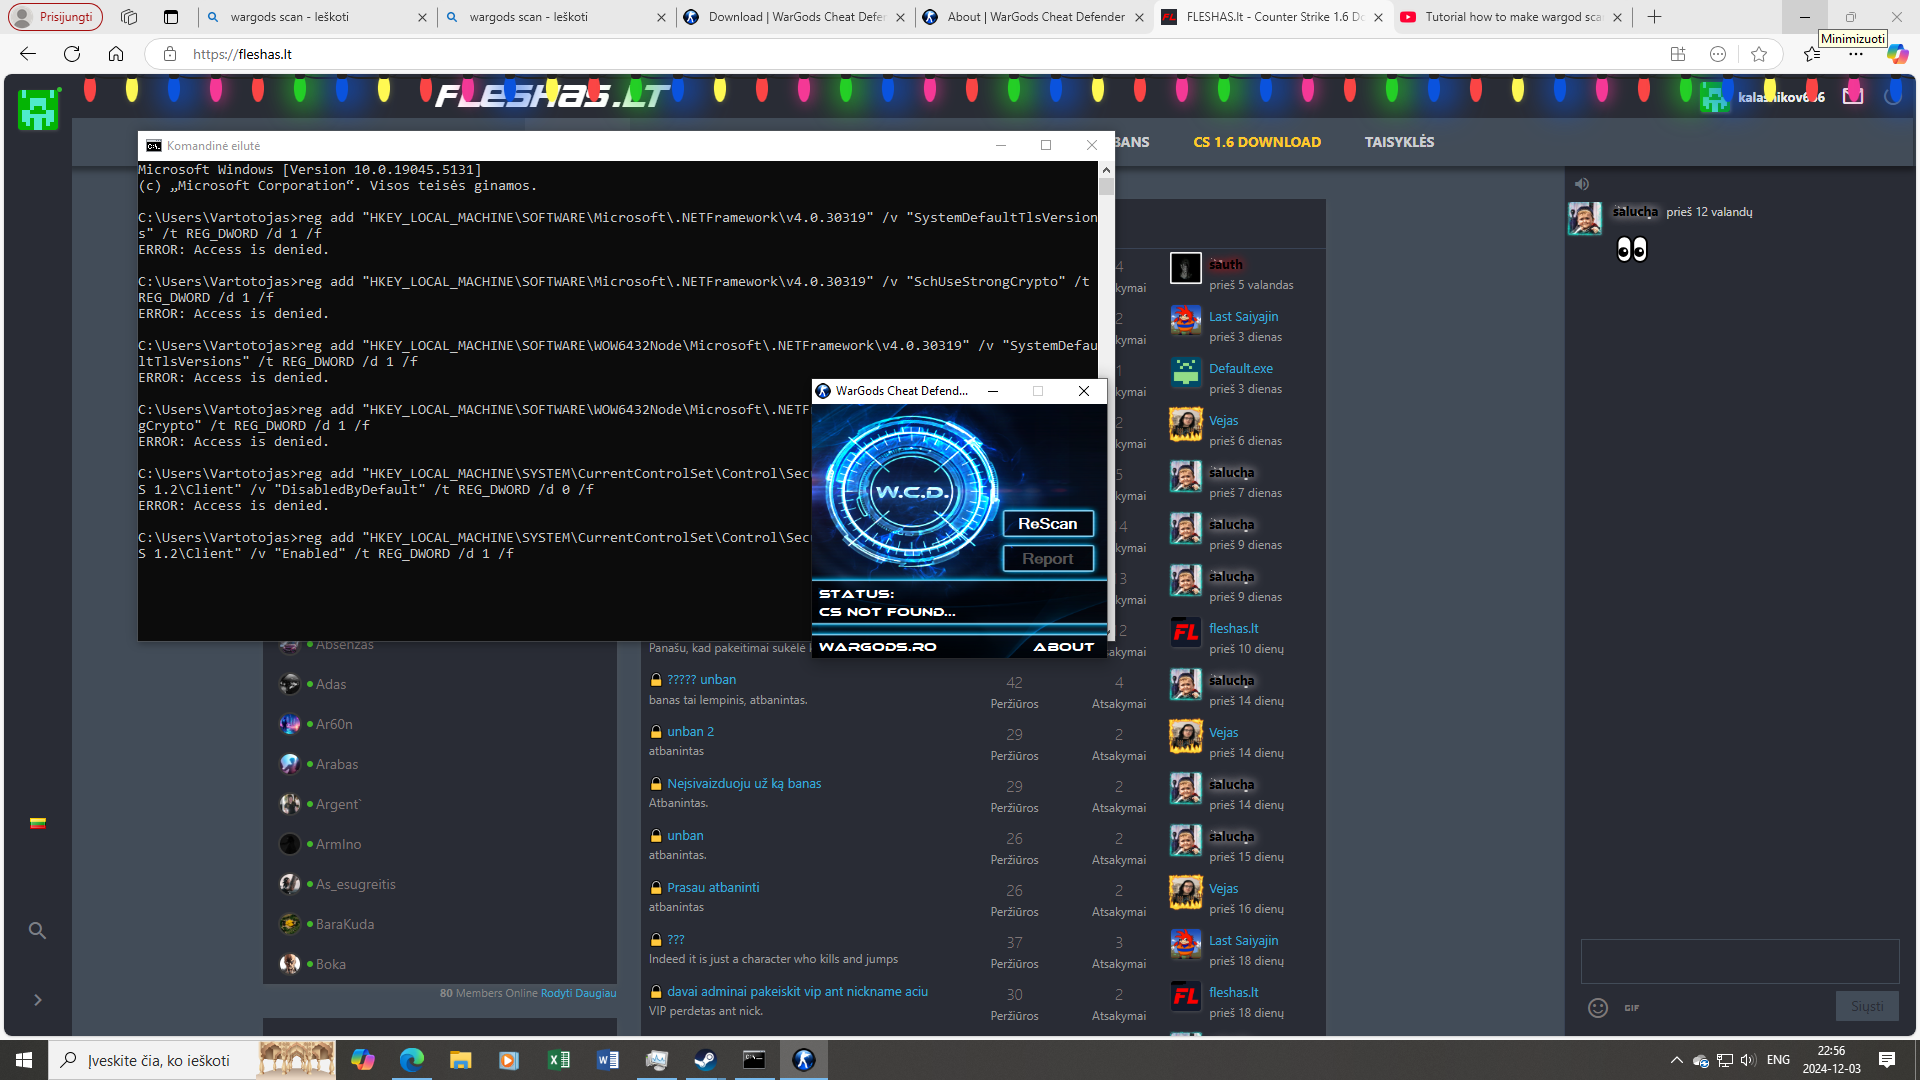1920x1080 pixels.
Task: Open the favorites list icon in Edge
Action: 1812,54
